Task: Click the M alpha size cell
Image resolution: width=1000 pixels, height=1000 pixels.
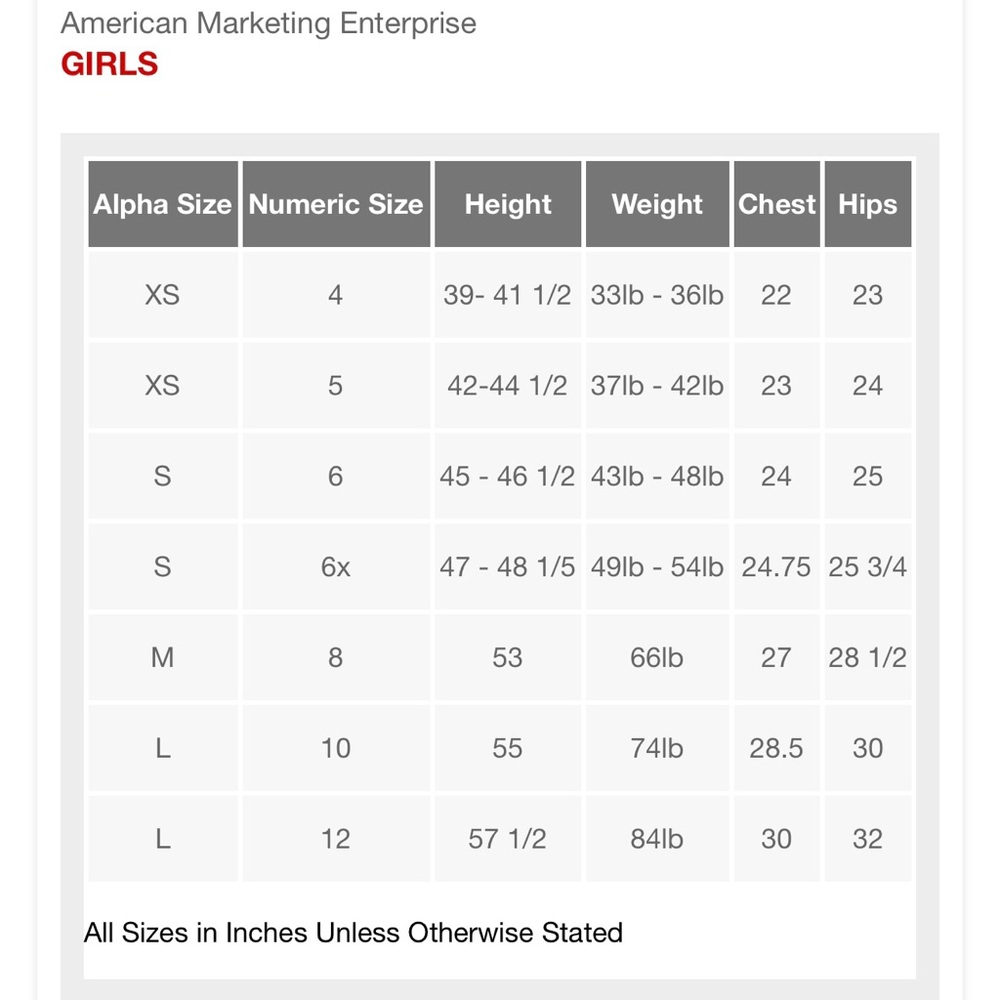Action: pos(163,657)
